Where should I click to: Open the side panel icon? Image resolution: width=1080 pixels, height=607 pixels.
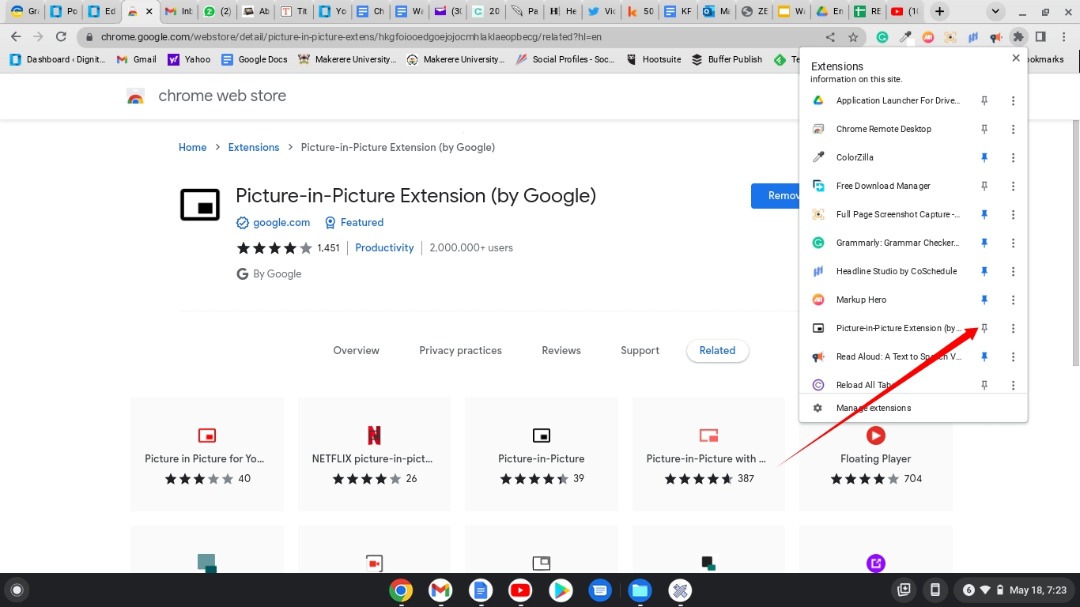(1041, 37)
